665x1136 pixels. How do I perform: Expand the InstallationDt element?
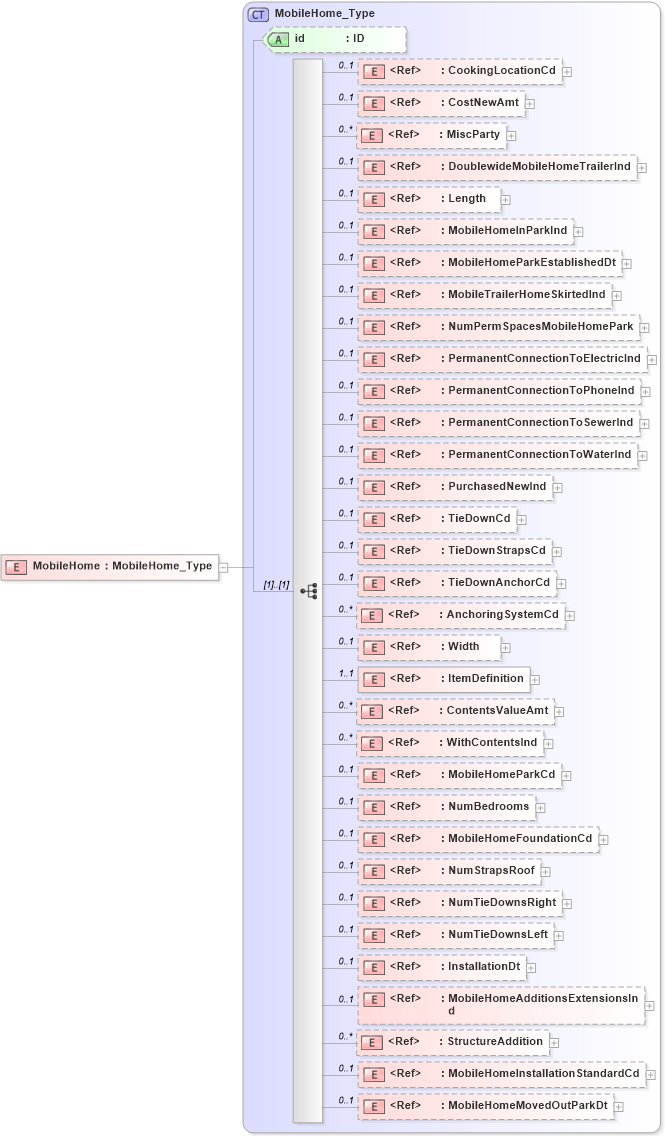coord(532,967)
